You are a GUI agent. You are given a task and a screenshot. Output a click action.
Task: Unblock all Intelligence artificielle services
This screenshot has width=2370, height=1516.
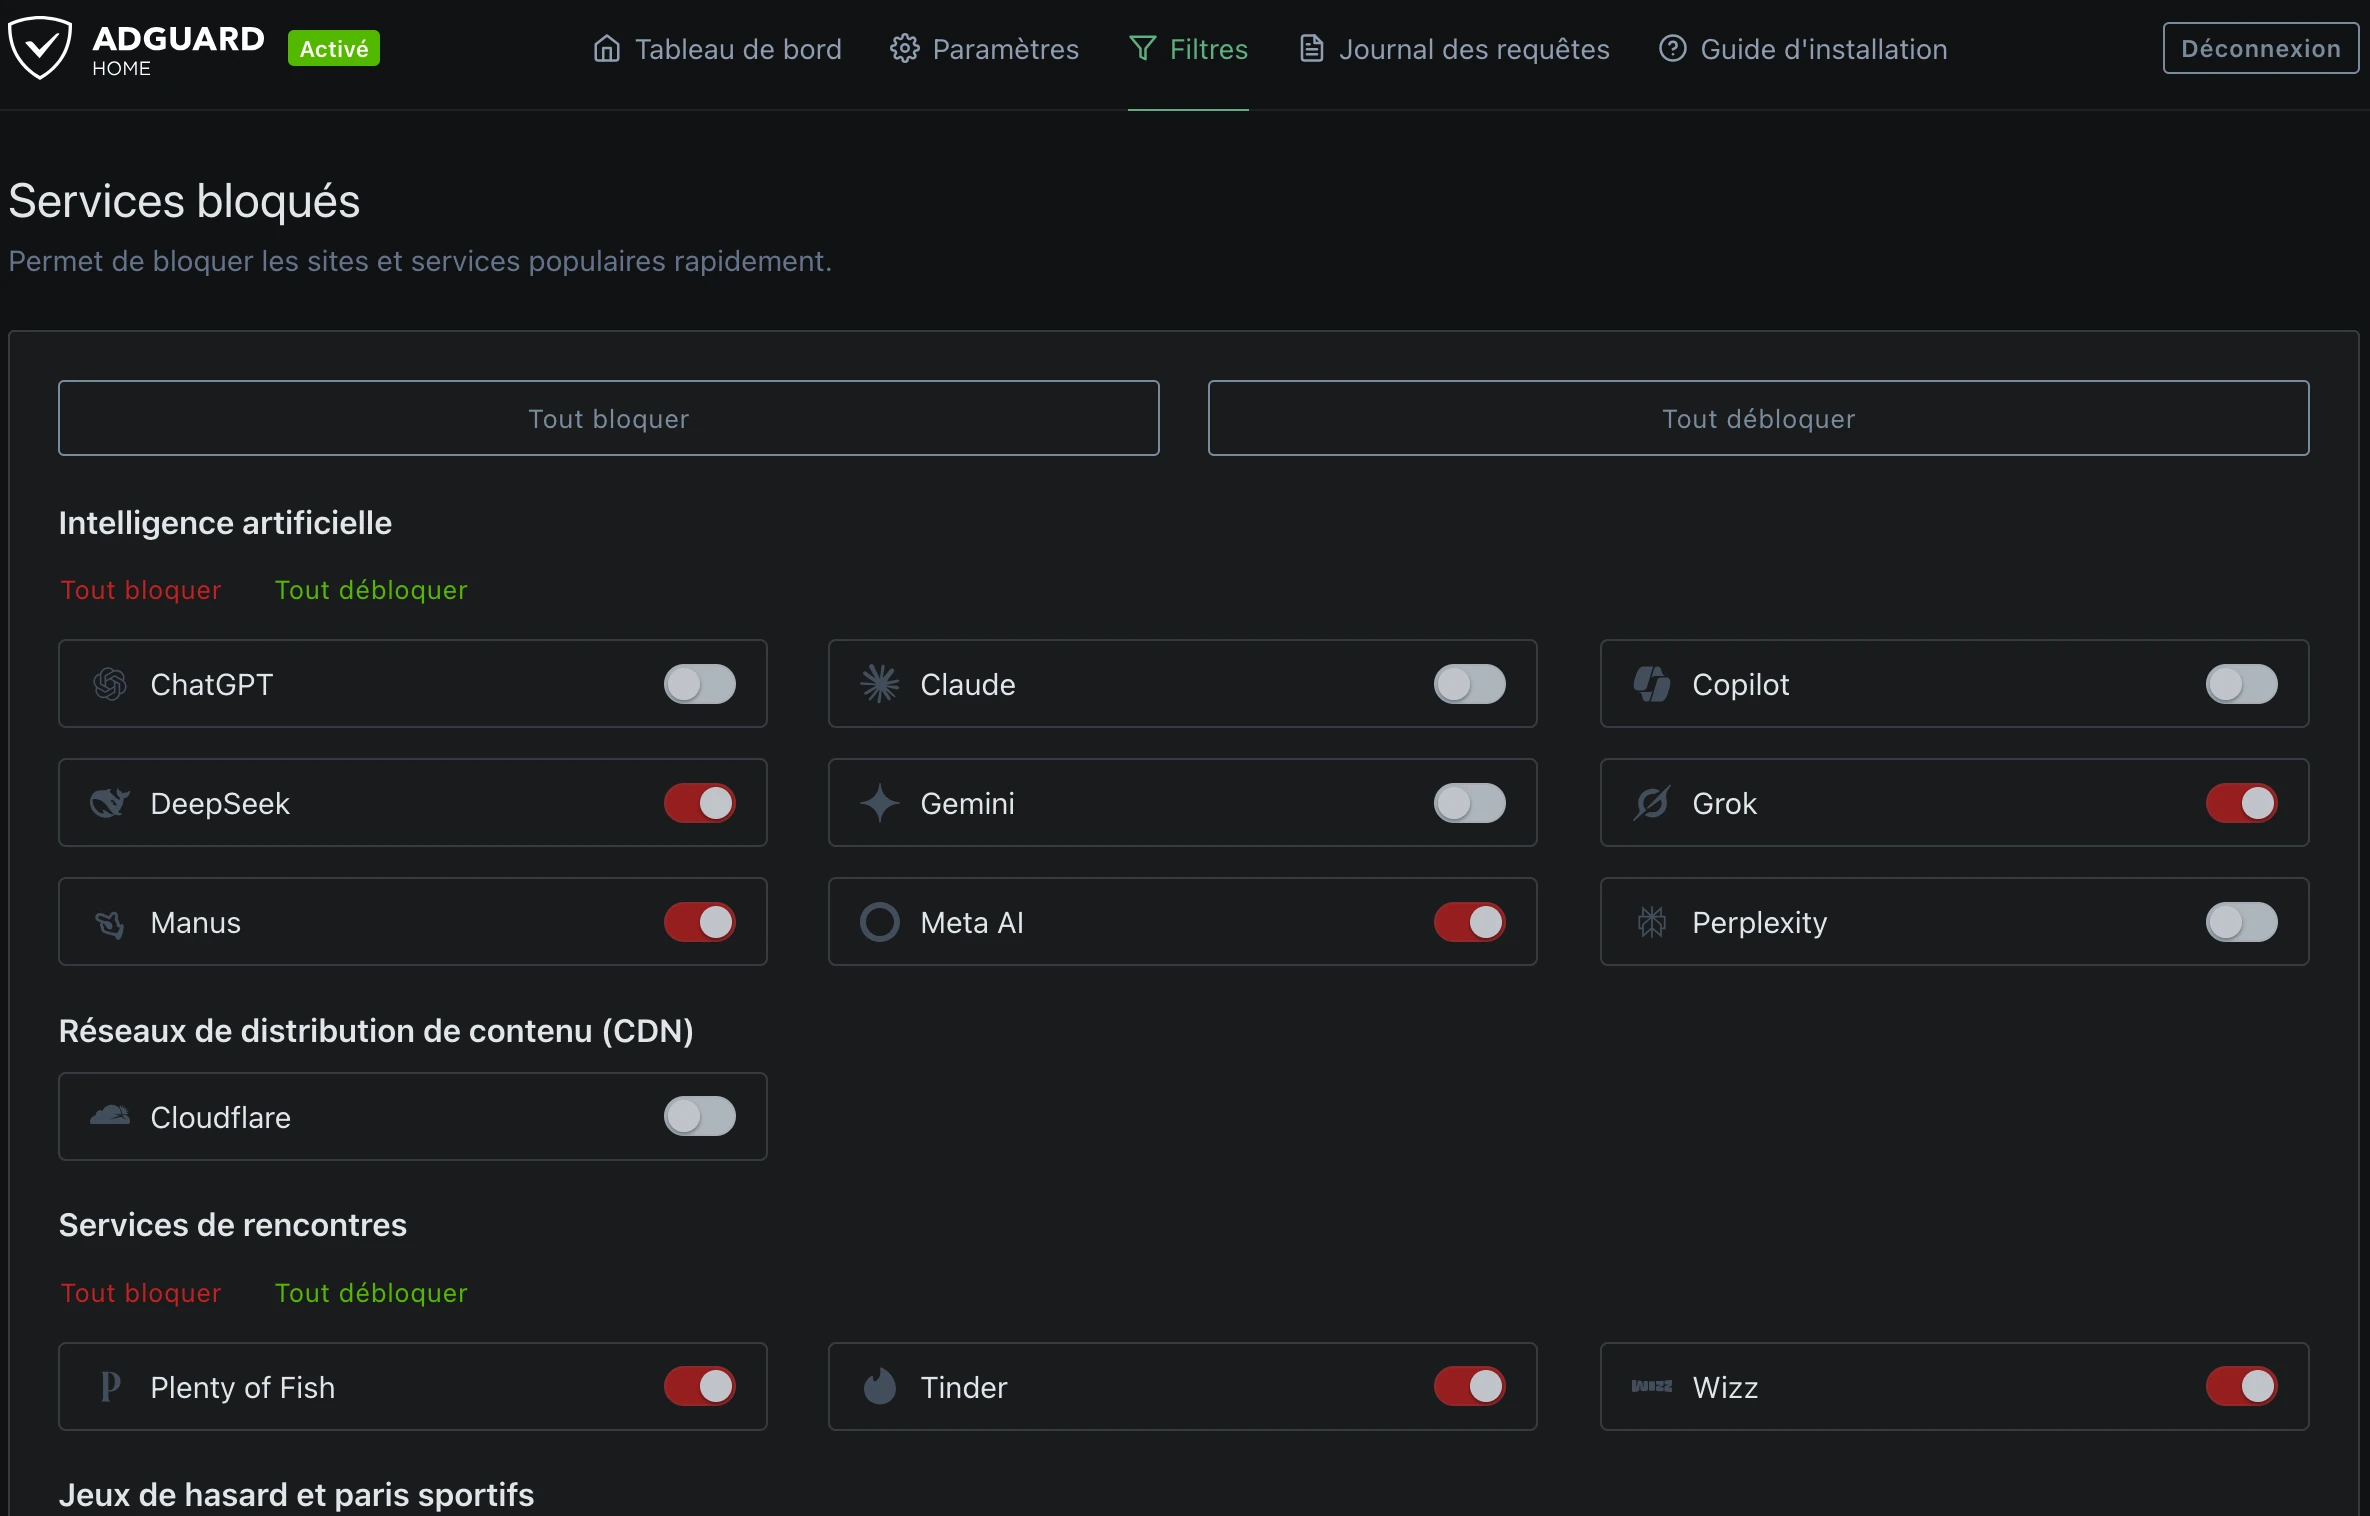click(371, 590)
